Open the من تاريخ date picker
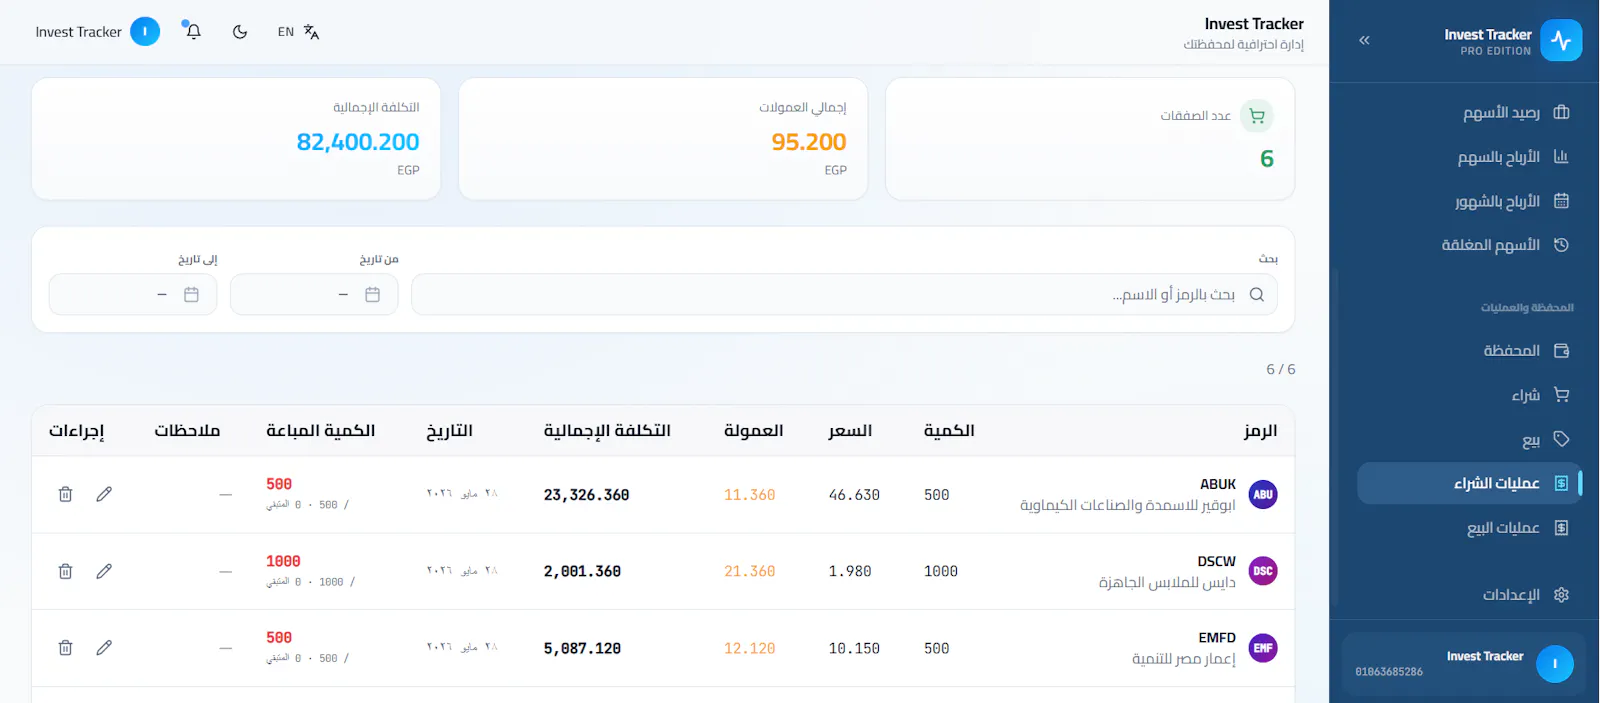The image size is (1600, 703). [x=314, y=295]
